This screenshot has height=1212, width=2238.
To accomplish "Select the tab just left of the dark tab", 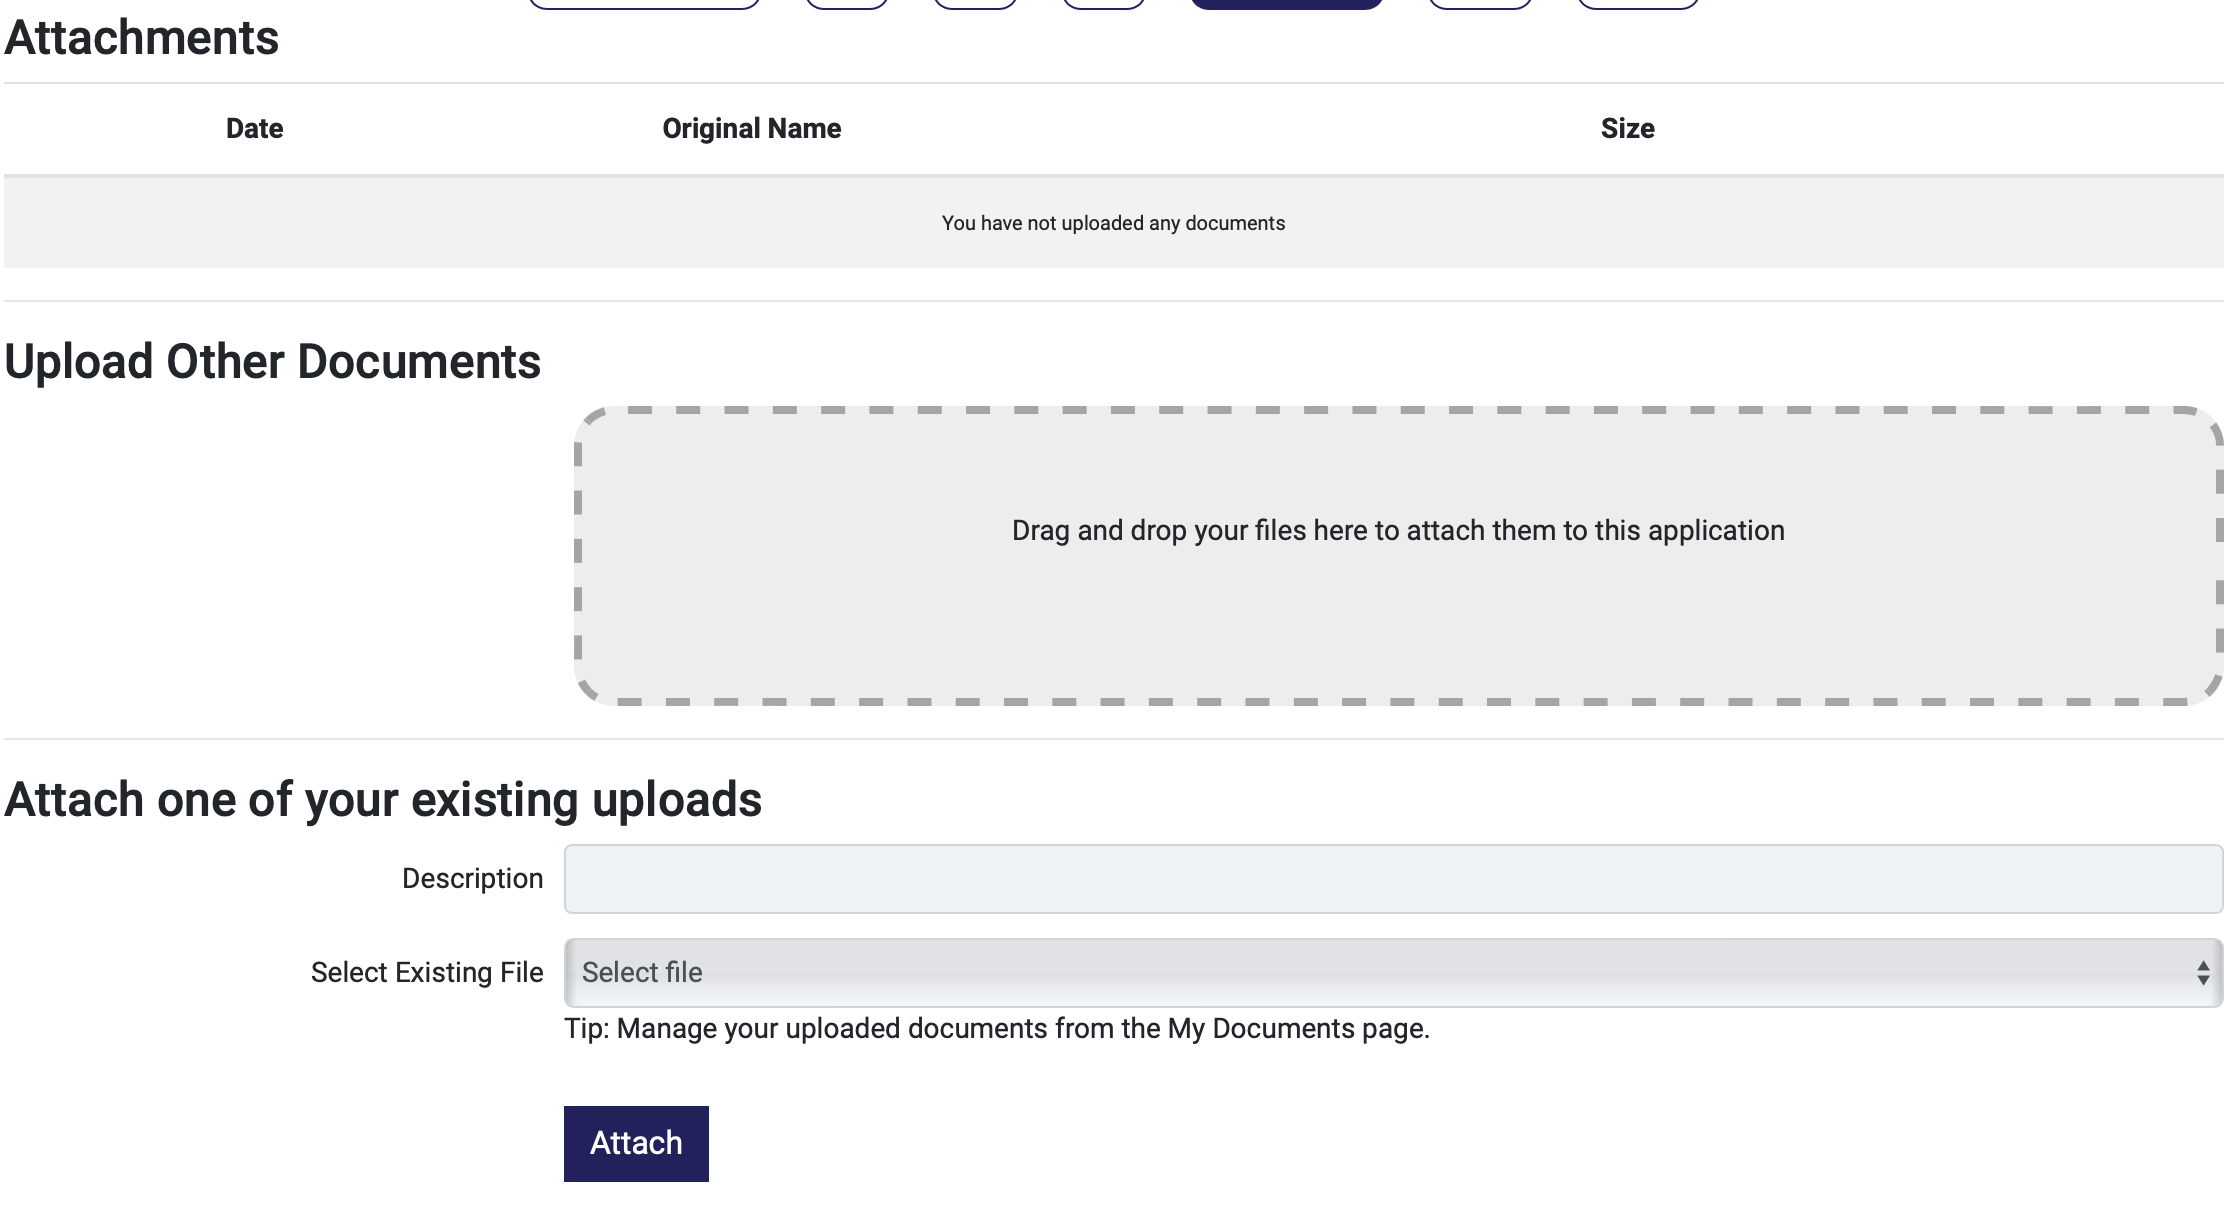I will tap(1104, 3).
